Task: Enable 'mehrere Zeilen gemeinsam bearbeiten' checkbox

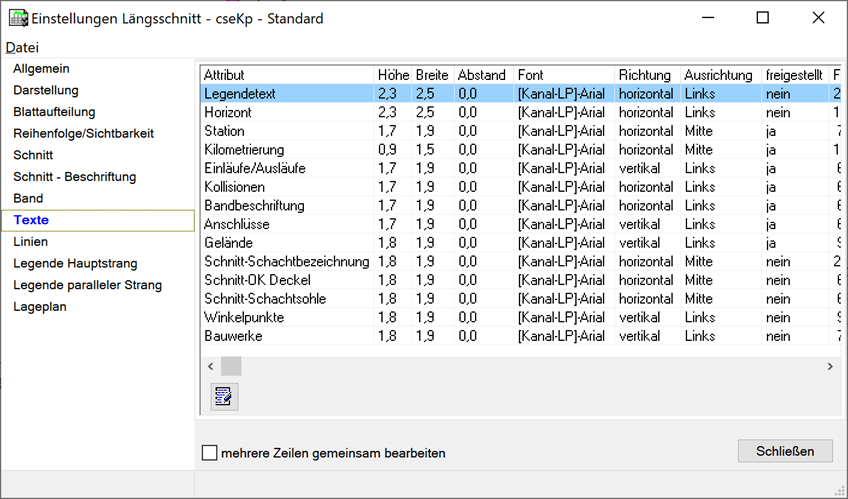Action: pos(210,453)
